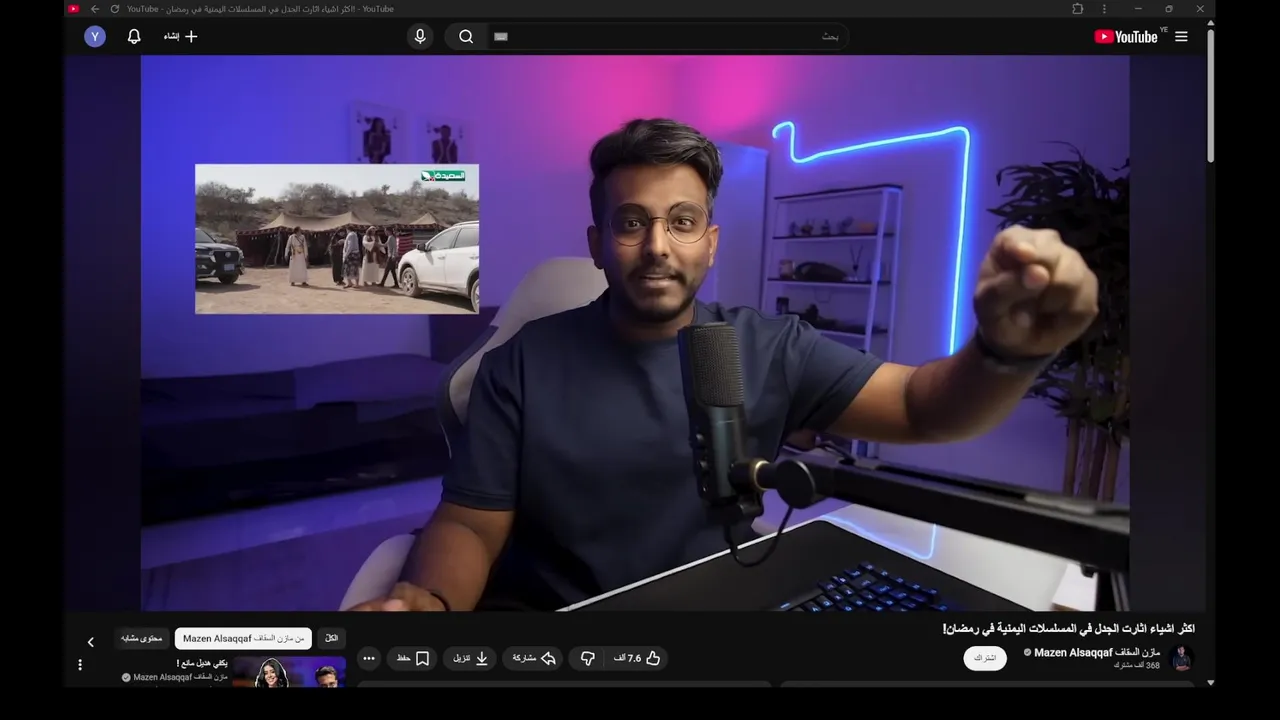Open more actions ellipsis beside the save button
This screenshot has height=720, width=1280.
[369, 658]
